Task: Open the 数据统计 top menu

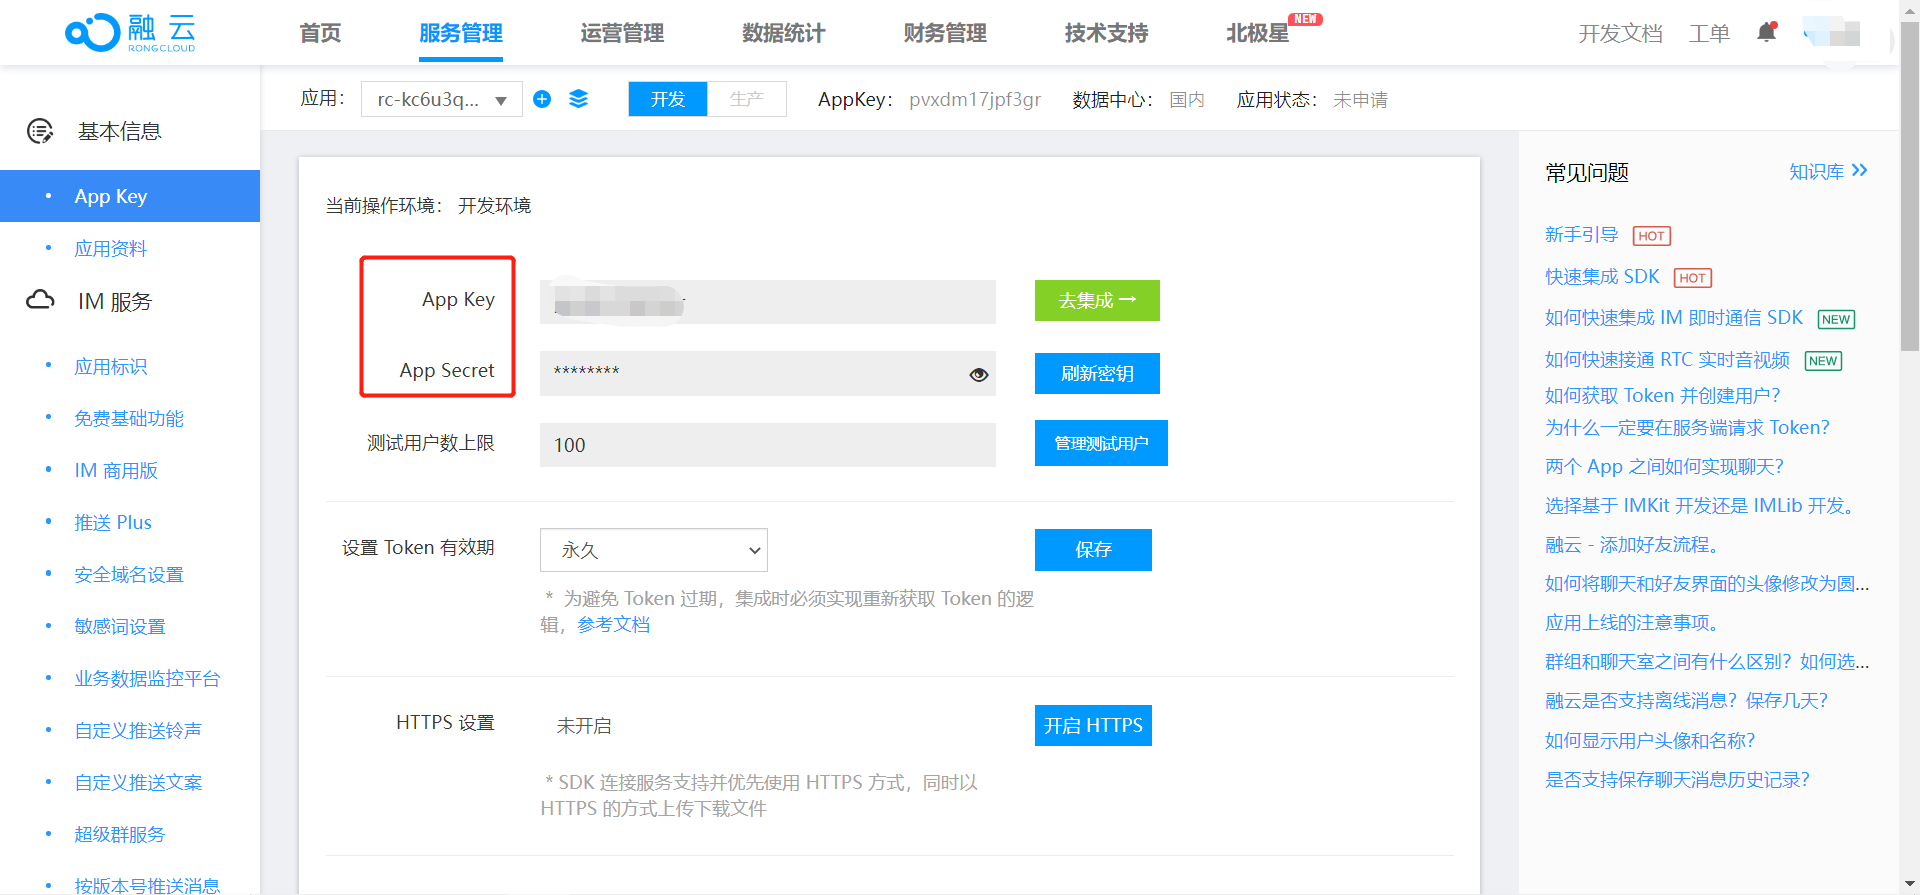Action: (783, 33)
